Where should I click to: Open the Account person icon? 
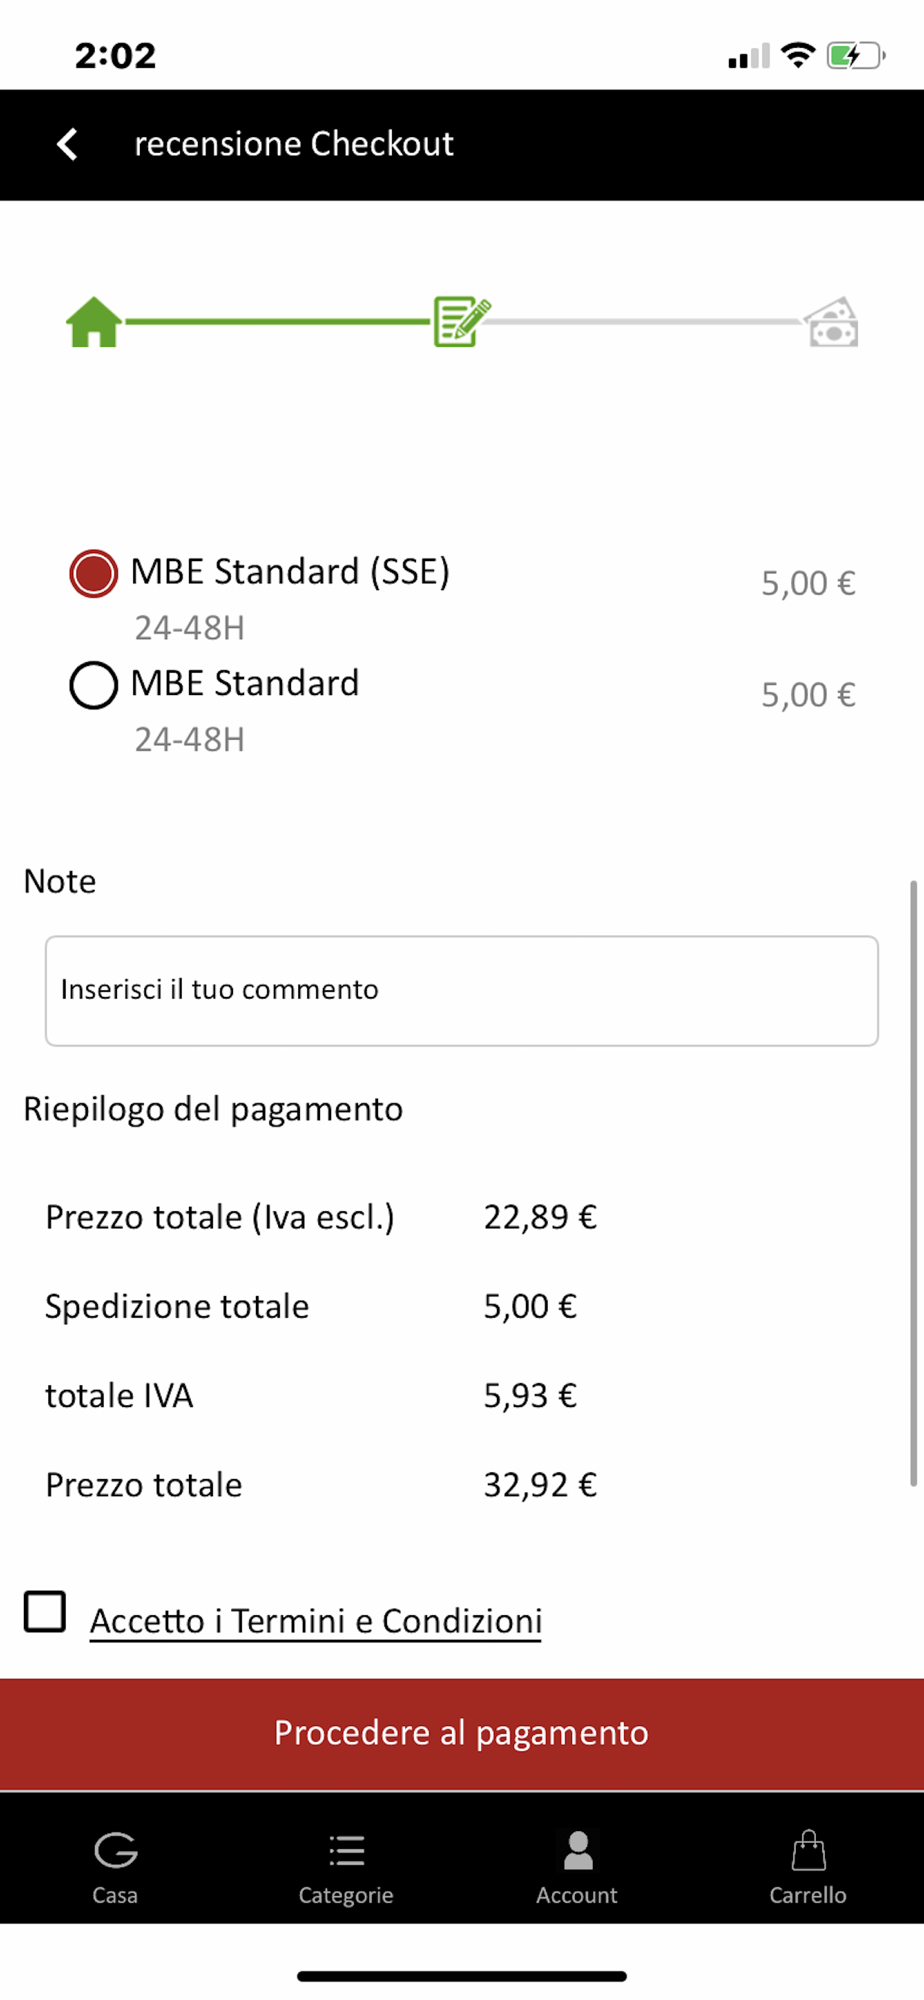coord(578,1850)
